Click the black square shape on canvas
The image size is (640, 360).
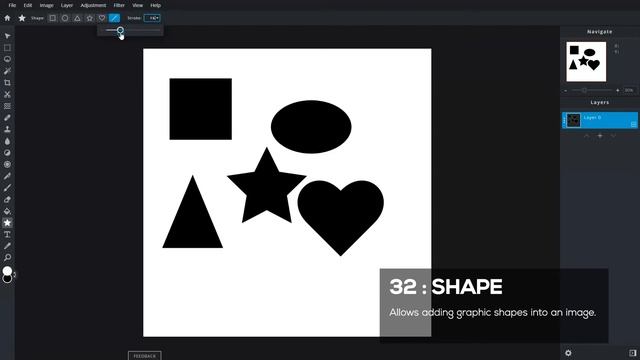click(200, 109)
